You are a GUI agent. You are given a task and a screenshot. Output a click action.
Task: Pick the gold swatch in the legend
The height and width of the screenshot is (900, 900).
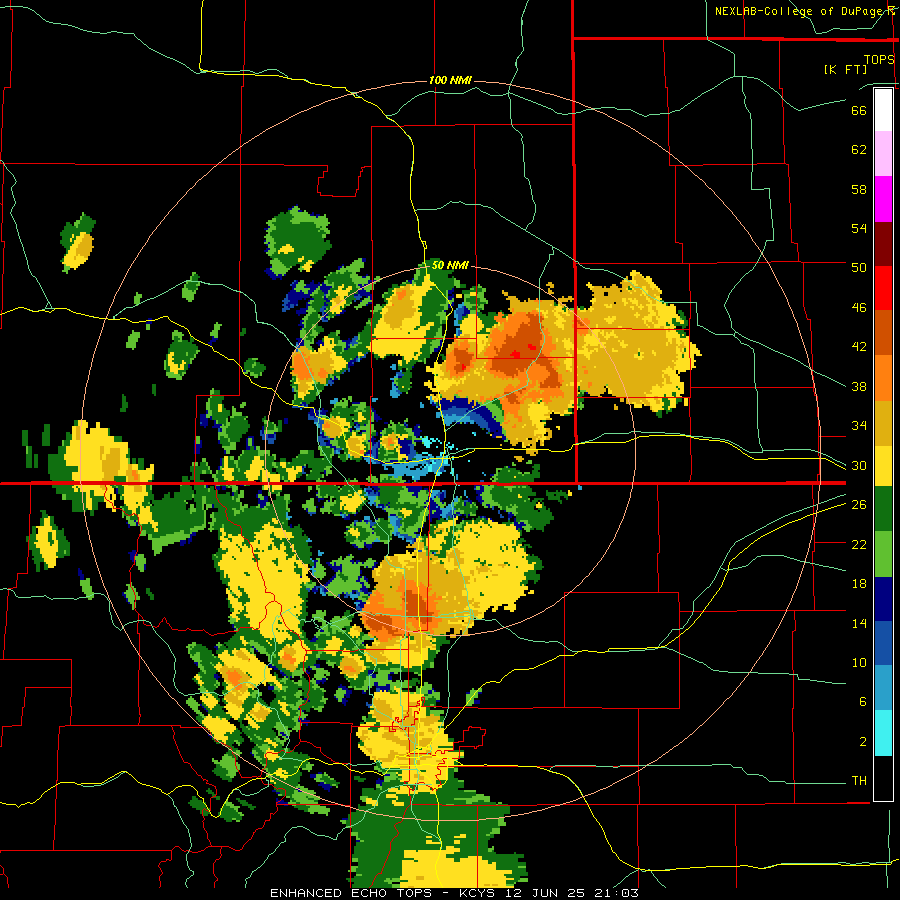pyautogui.click(x=883, y=423)
